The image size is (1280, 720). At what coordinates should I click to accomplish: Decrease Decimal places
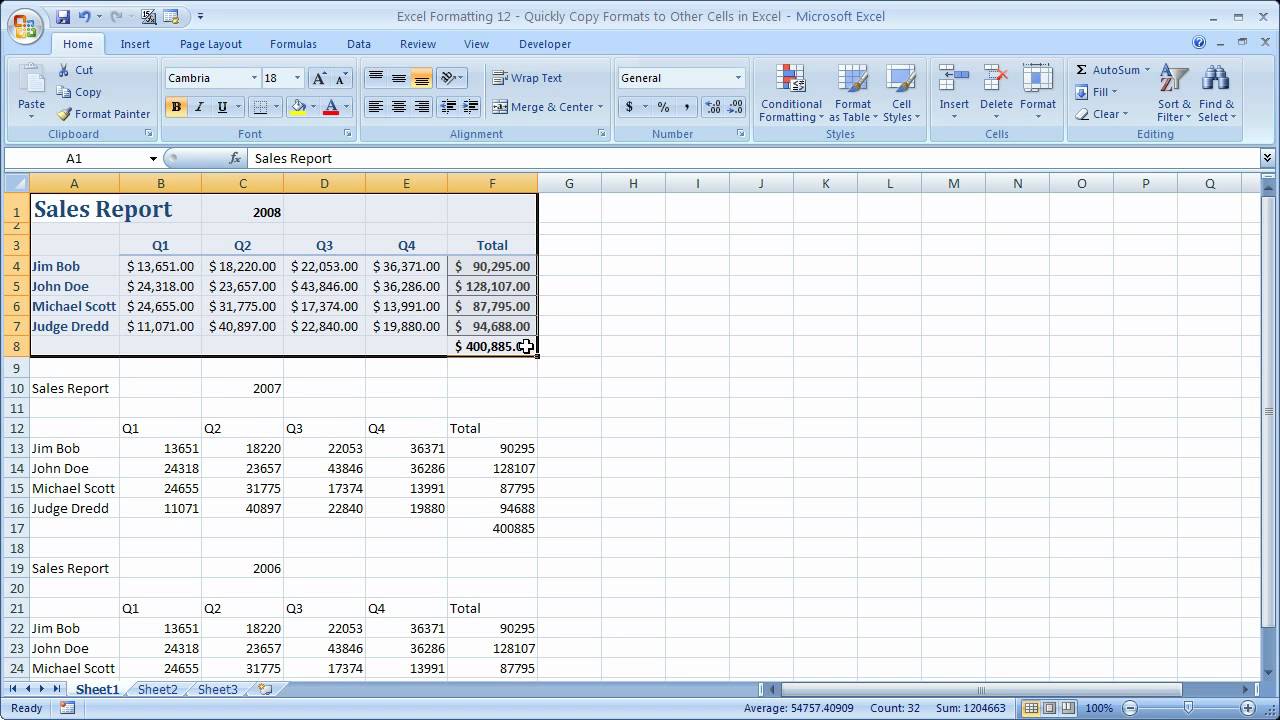pos(735,107)
